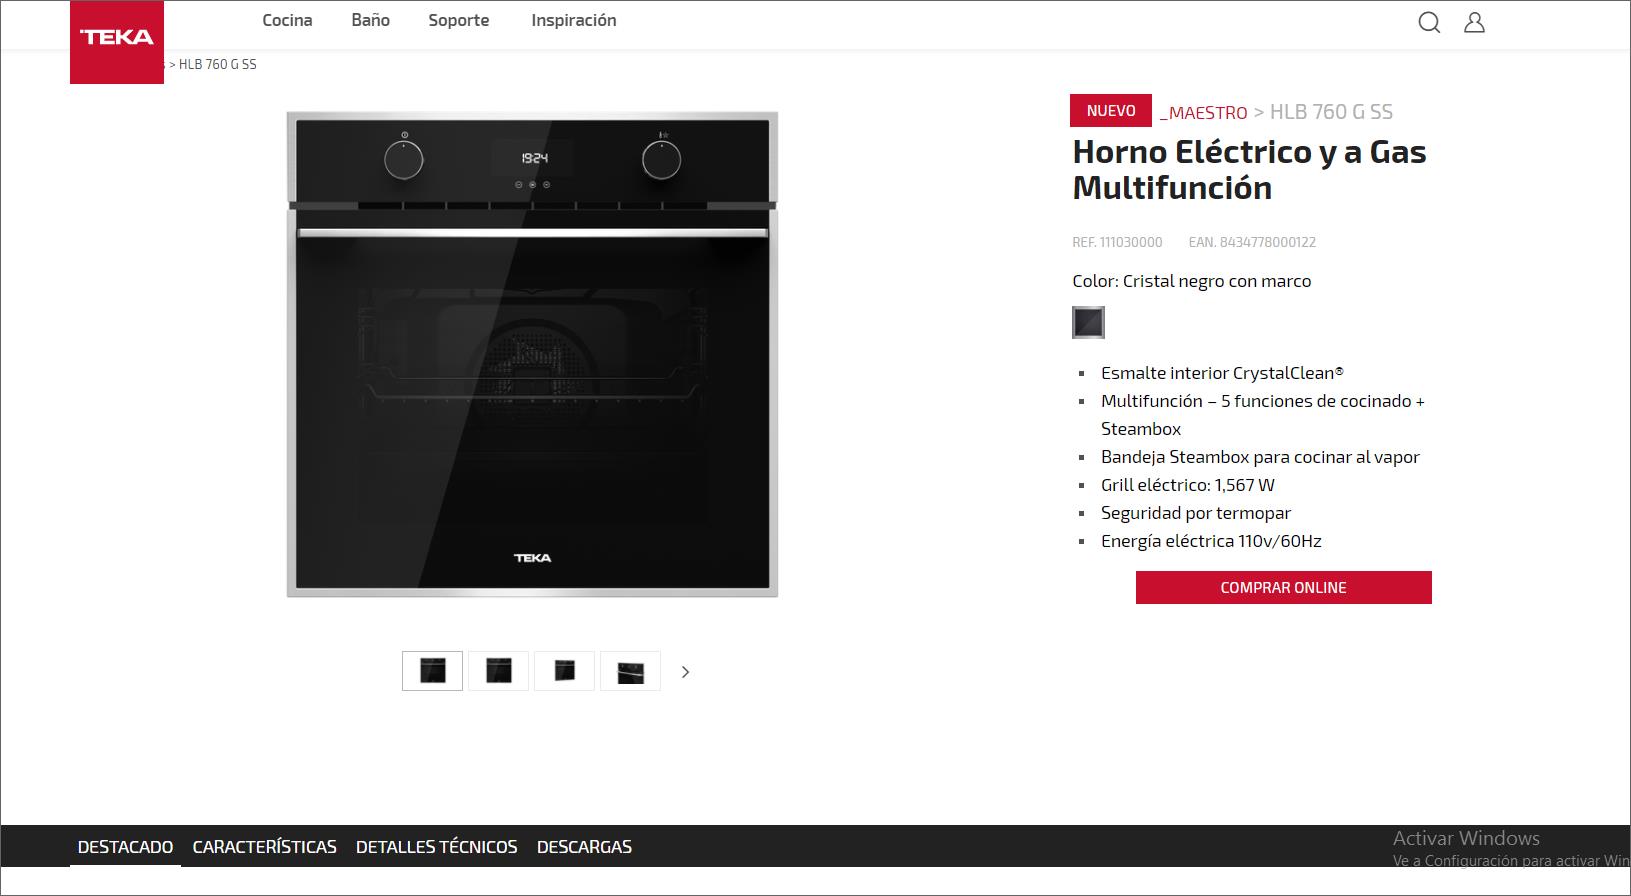Click the top-left HLB 760 G SS breadcrumb
The height and width of the screenshot is (896, 1631).
click(x=217, y=64)
